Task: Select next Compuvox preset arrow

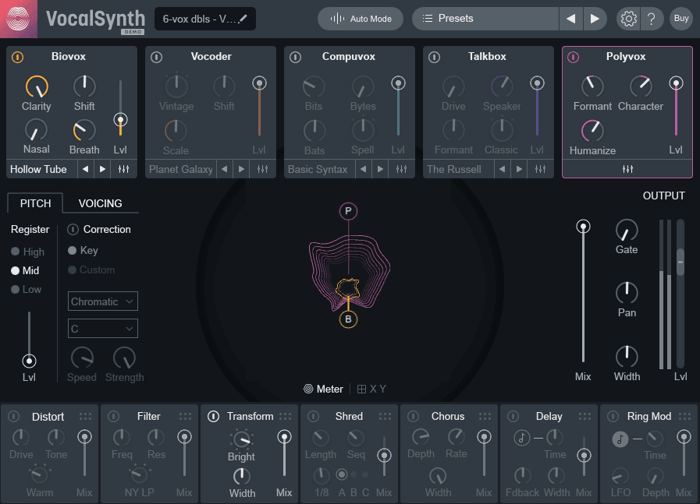Action: 380,169
